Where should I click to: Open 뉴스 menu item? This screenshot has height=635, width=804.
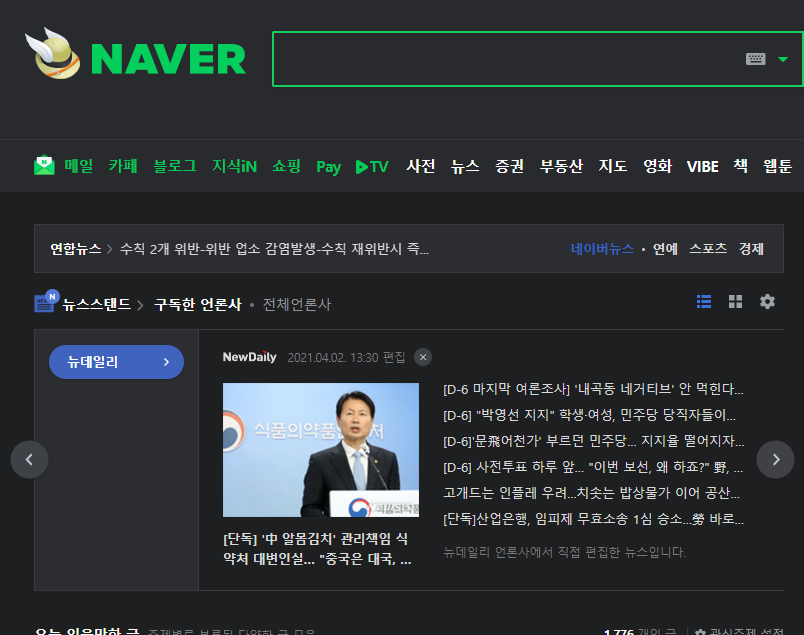465,166
